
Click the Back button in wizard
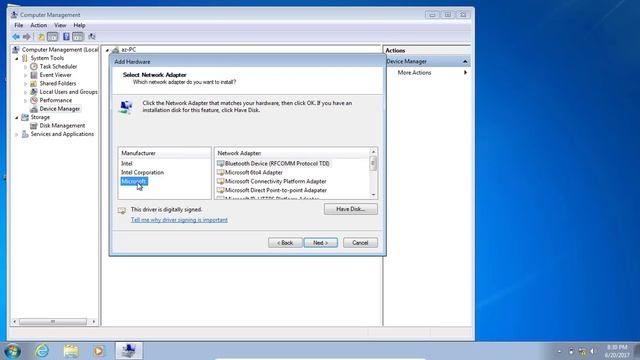click(285, 242)
